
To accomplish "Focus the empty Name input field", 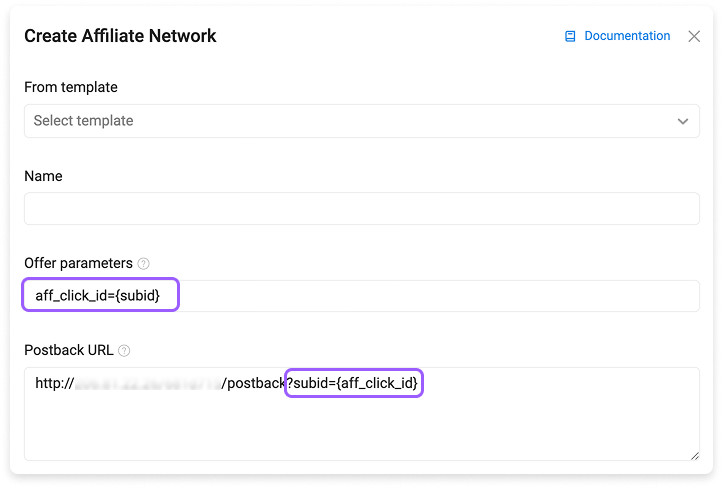I will pyautogui.click(x=362, y=209).
